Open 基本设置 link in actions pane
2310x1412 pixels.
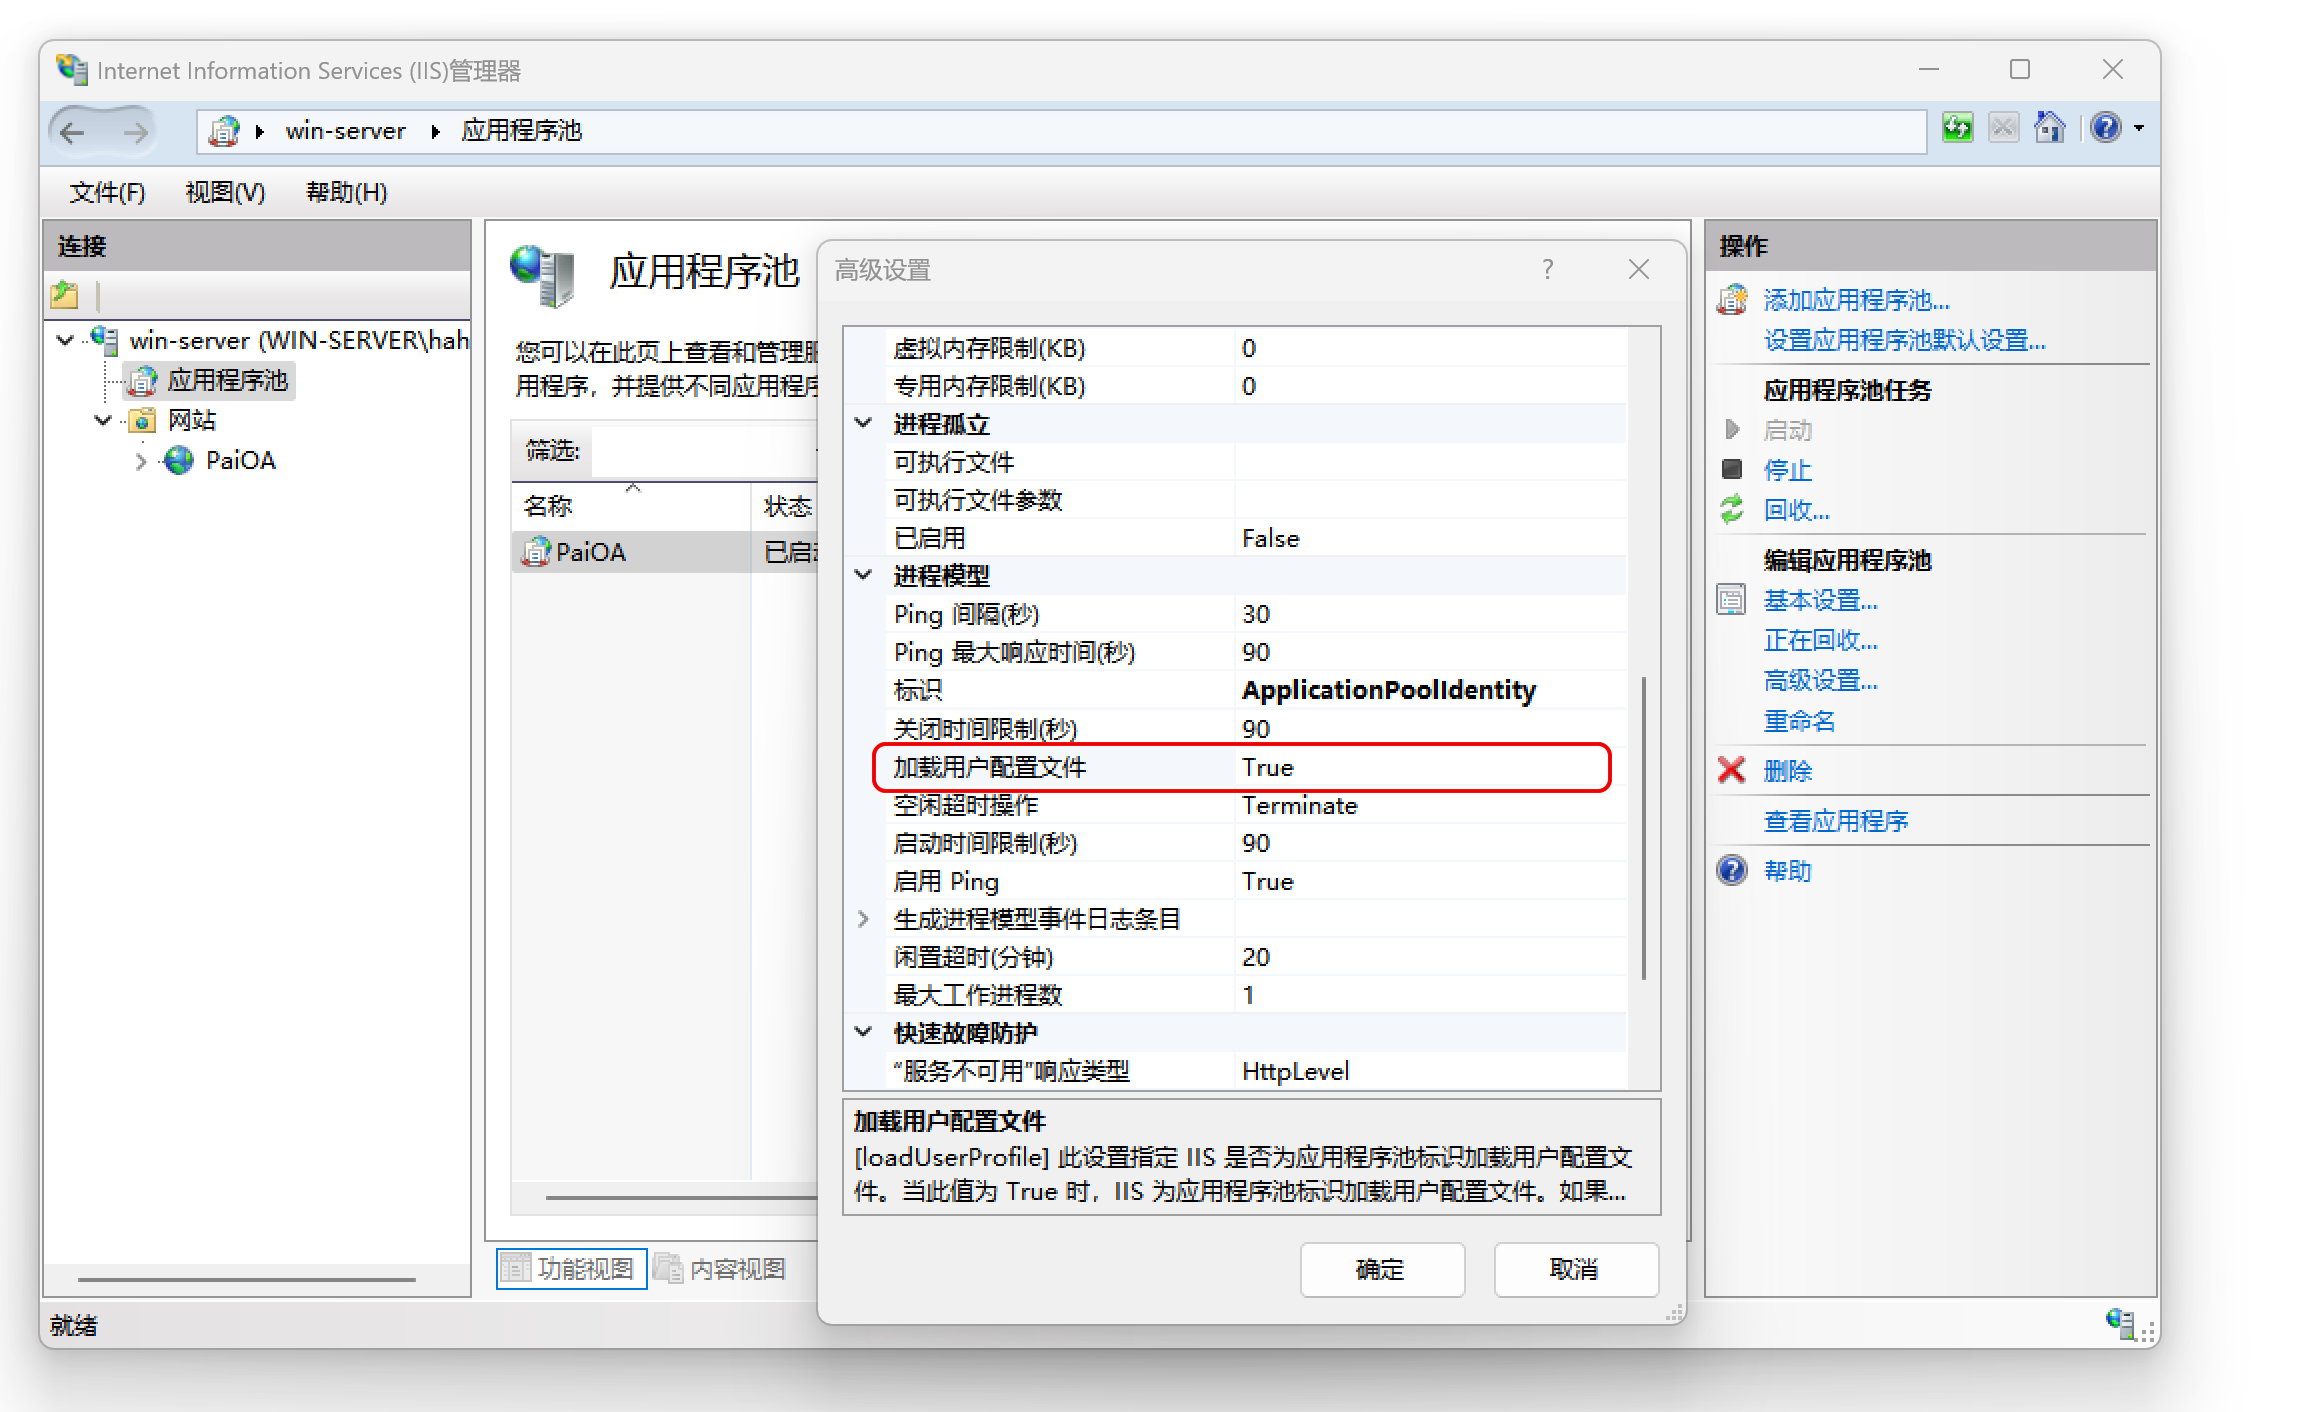(1820, 600)
